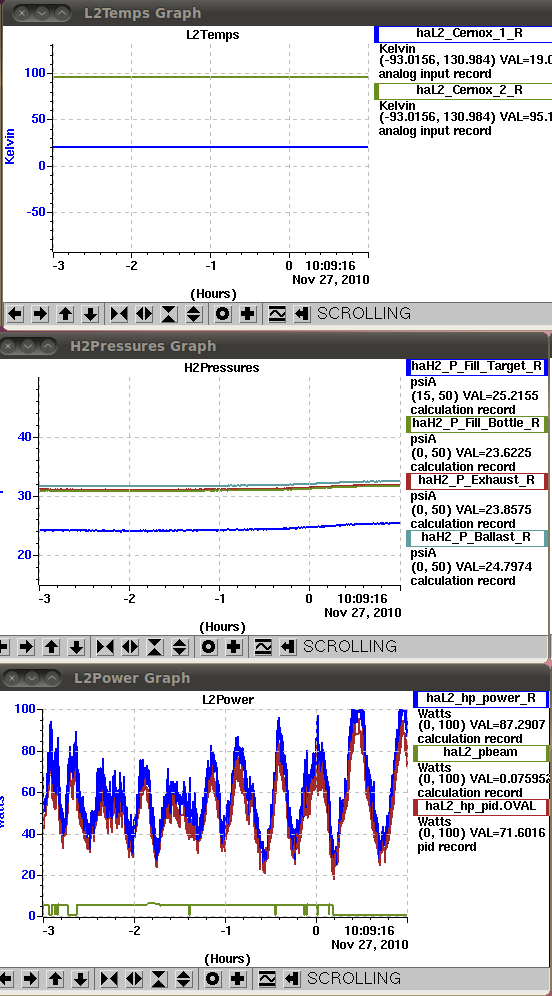Click the H2Pressures plot title
The height and width of the screenshot is (996, 552).
tap(222, 368)
